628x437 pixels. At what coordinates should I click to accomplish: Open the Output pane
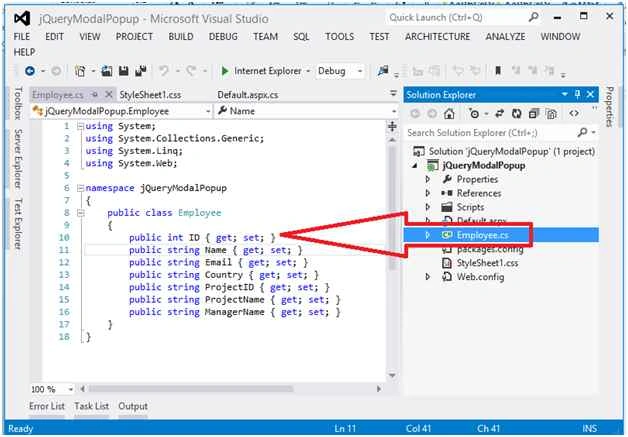(133, 406)
